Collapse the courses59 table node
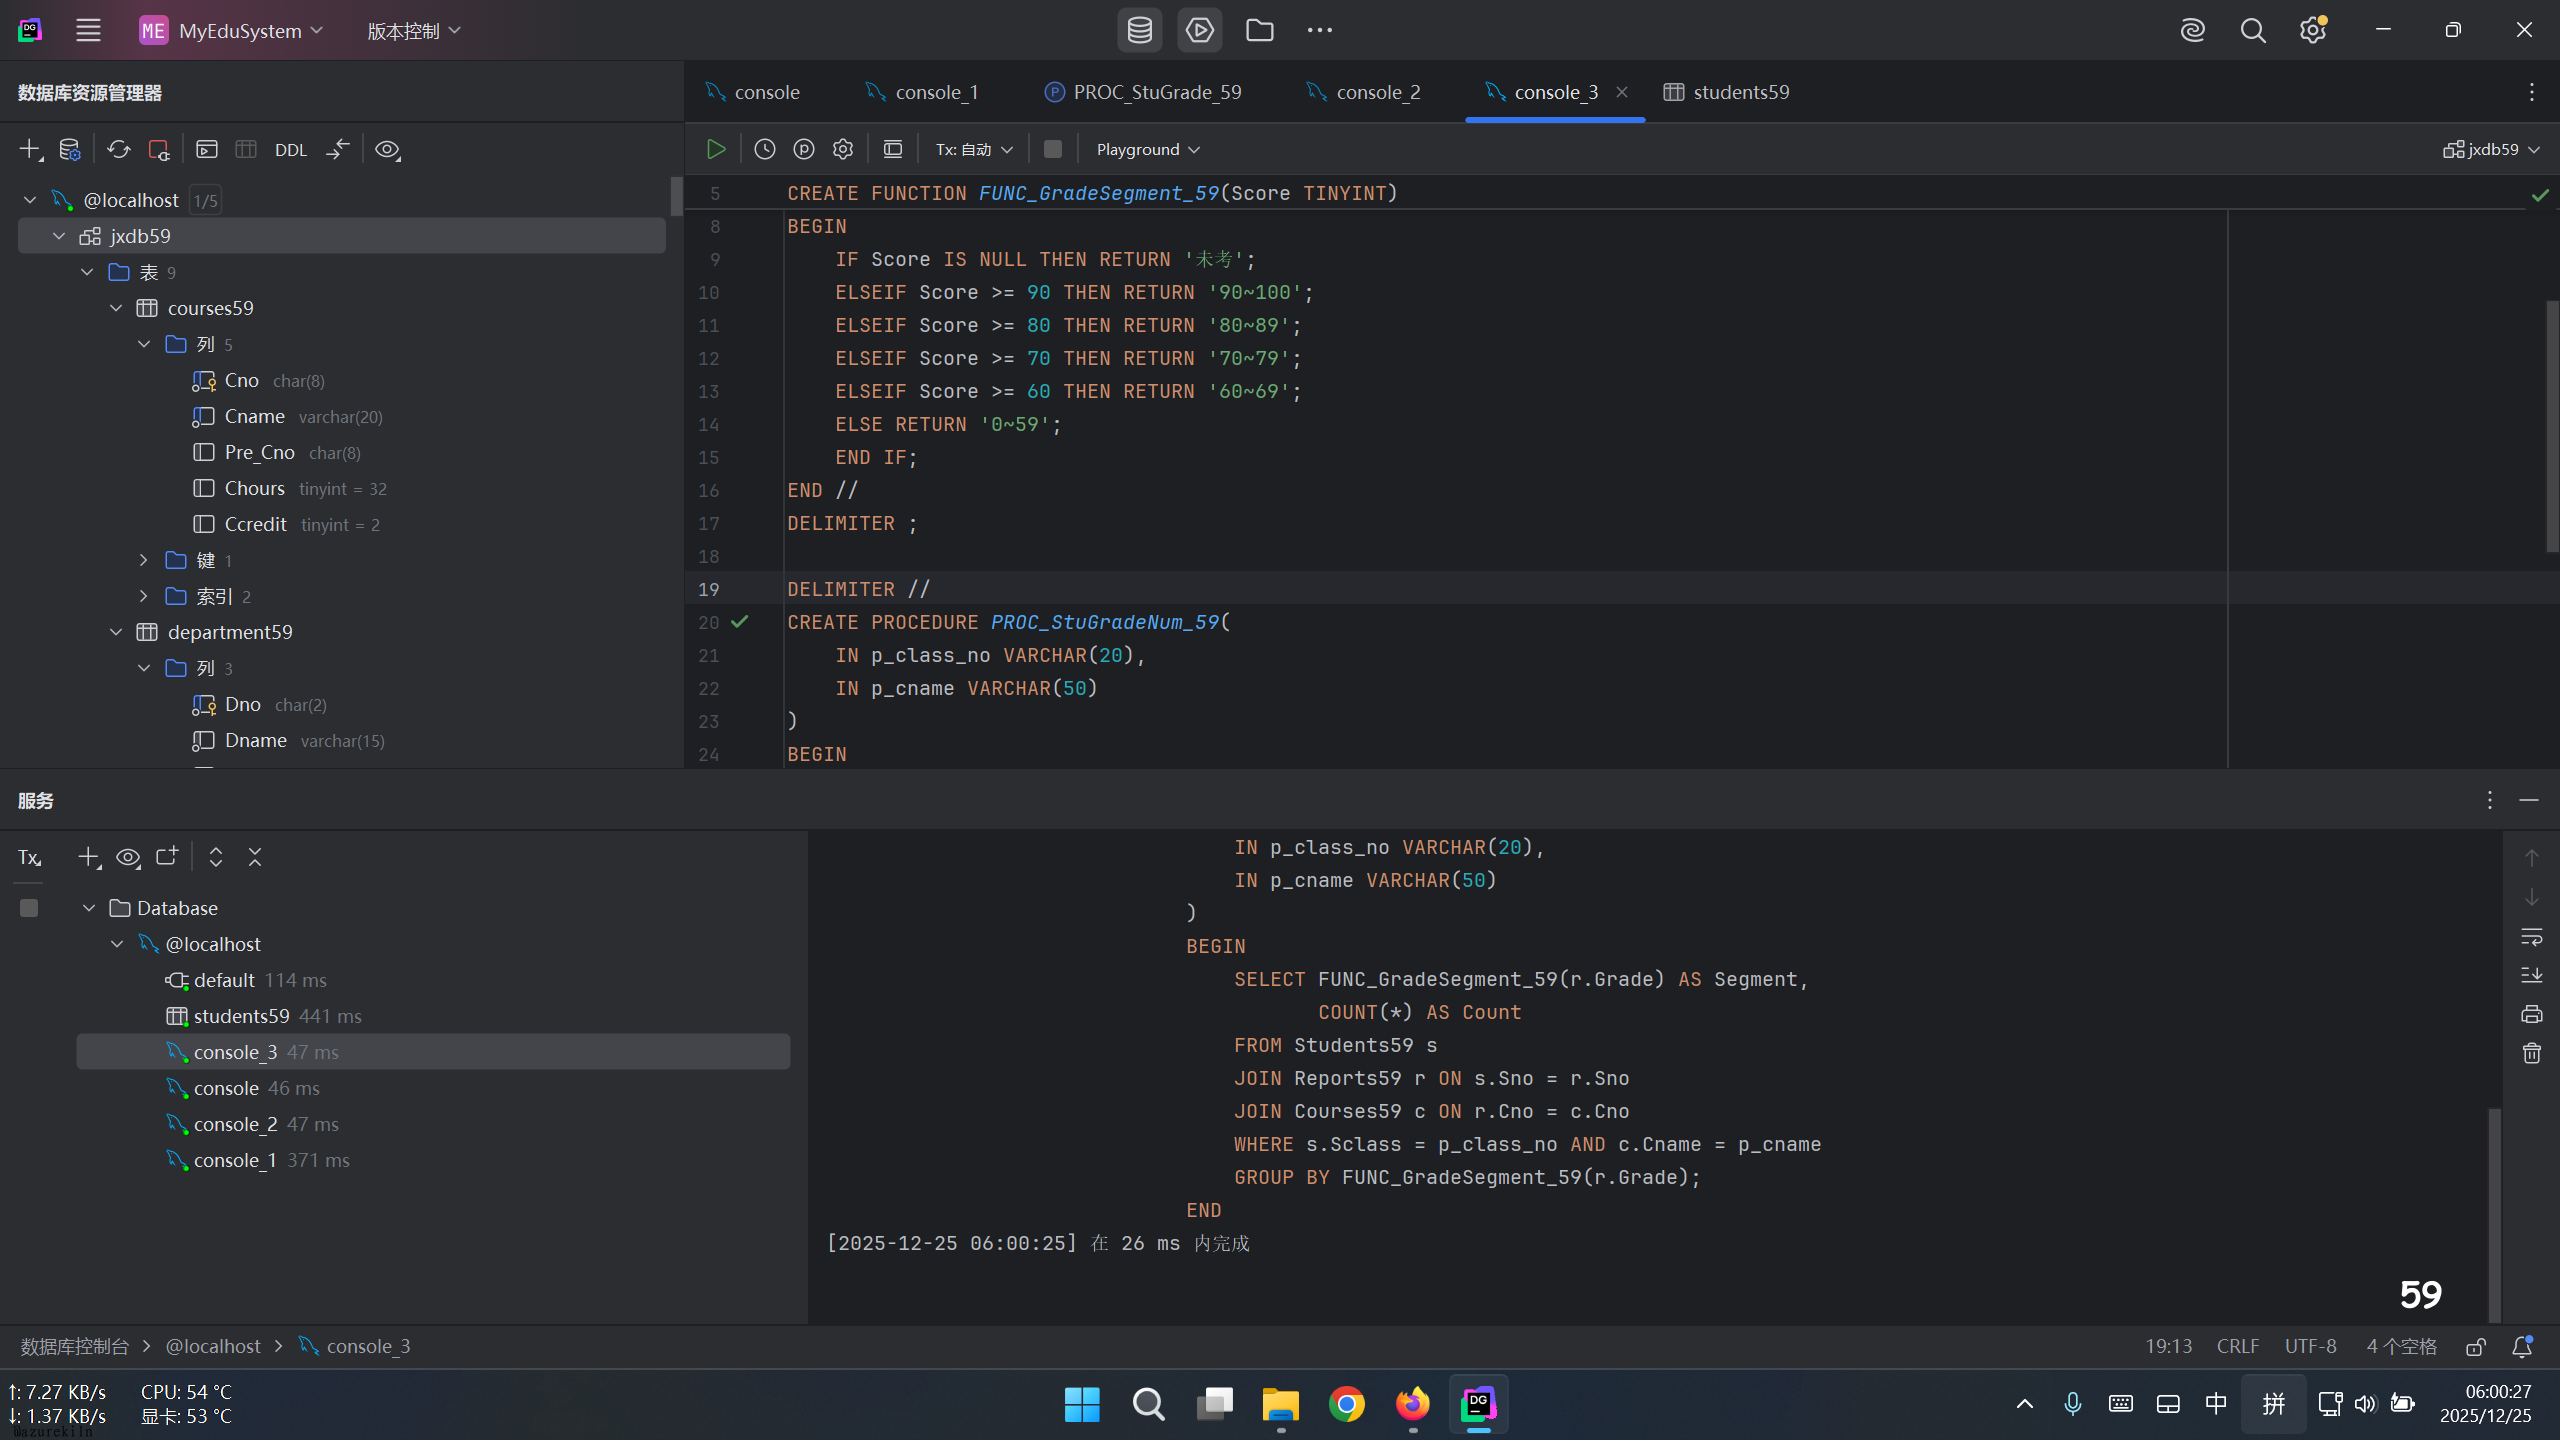 [x=116, y=308]
